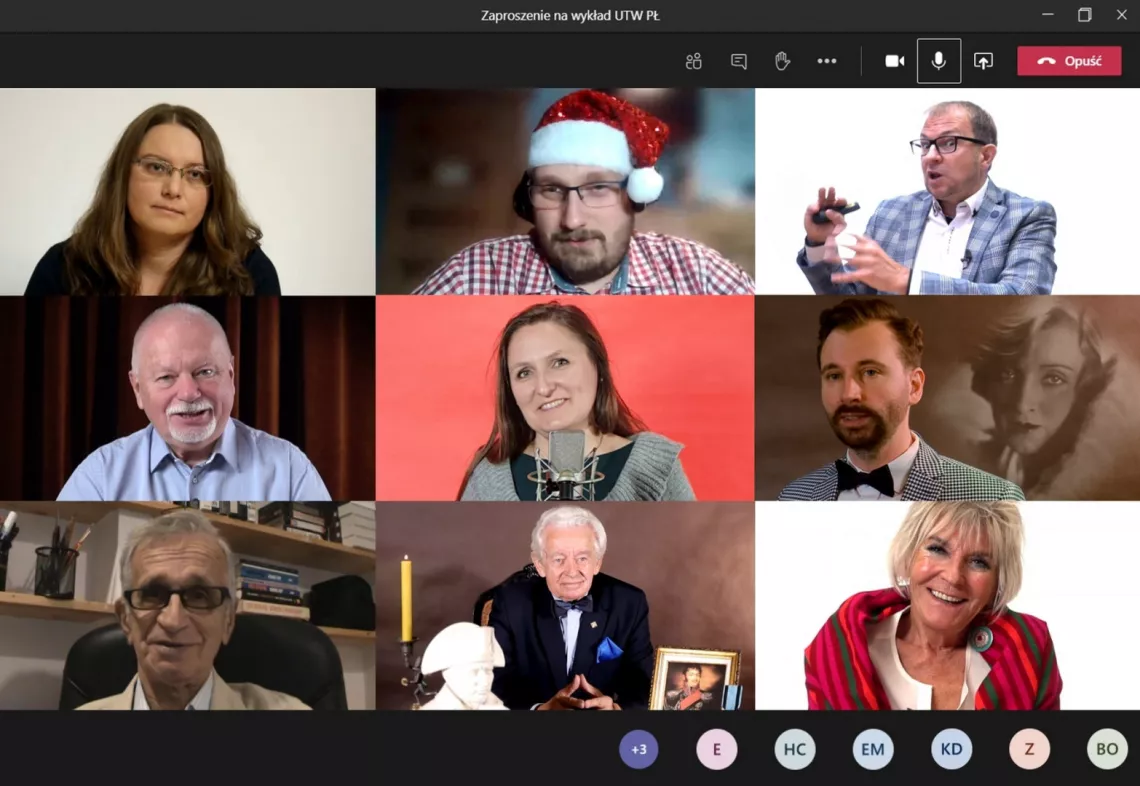Select participant avatar KD
The width and height of the screenshot is (1140, 786).
(951, 749)
